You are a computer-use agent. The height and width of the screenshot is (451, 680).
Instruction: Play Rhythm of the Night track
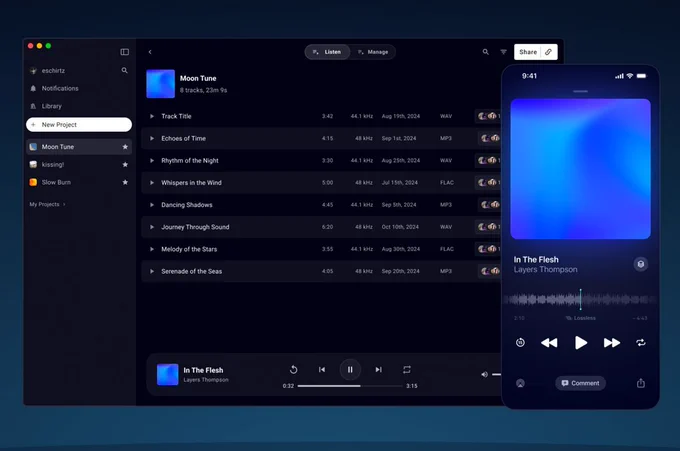pyautogui.click(x=152, y=160)
